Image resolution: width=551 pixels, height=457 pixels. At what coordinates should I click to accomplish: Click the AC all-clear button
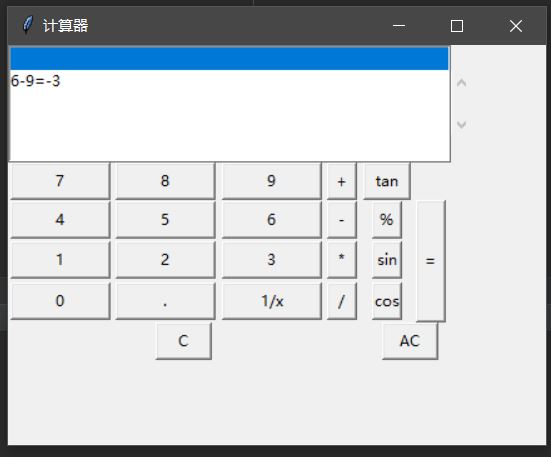[410, 341]
